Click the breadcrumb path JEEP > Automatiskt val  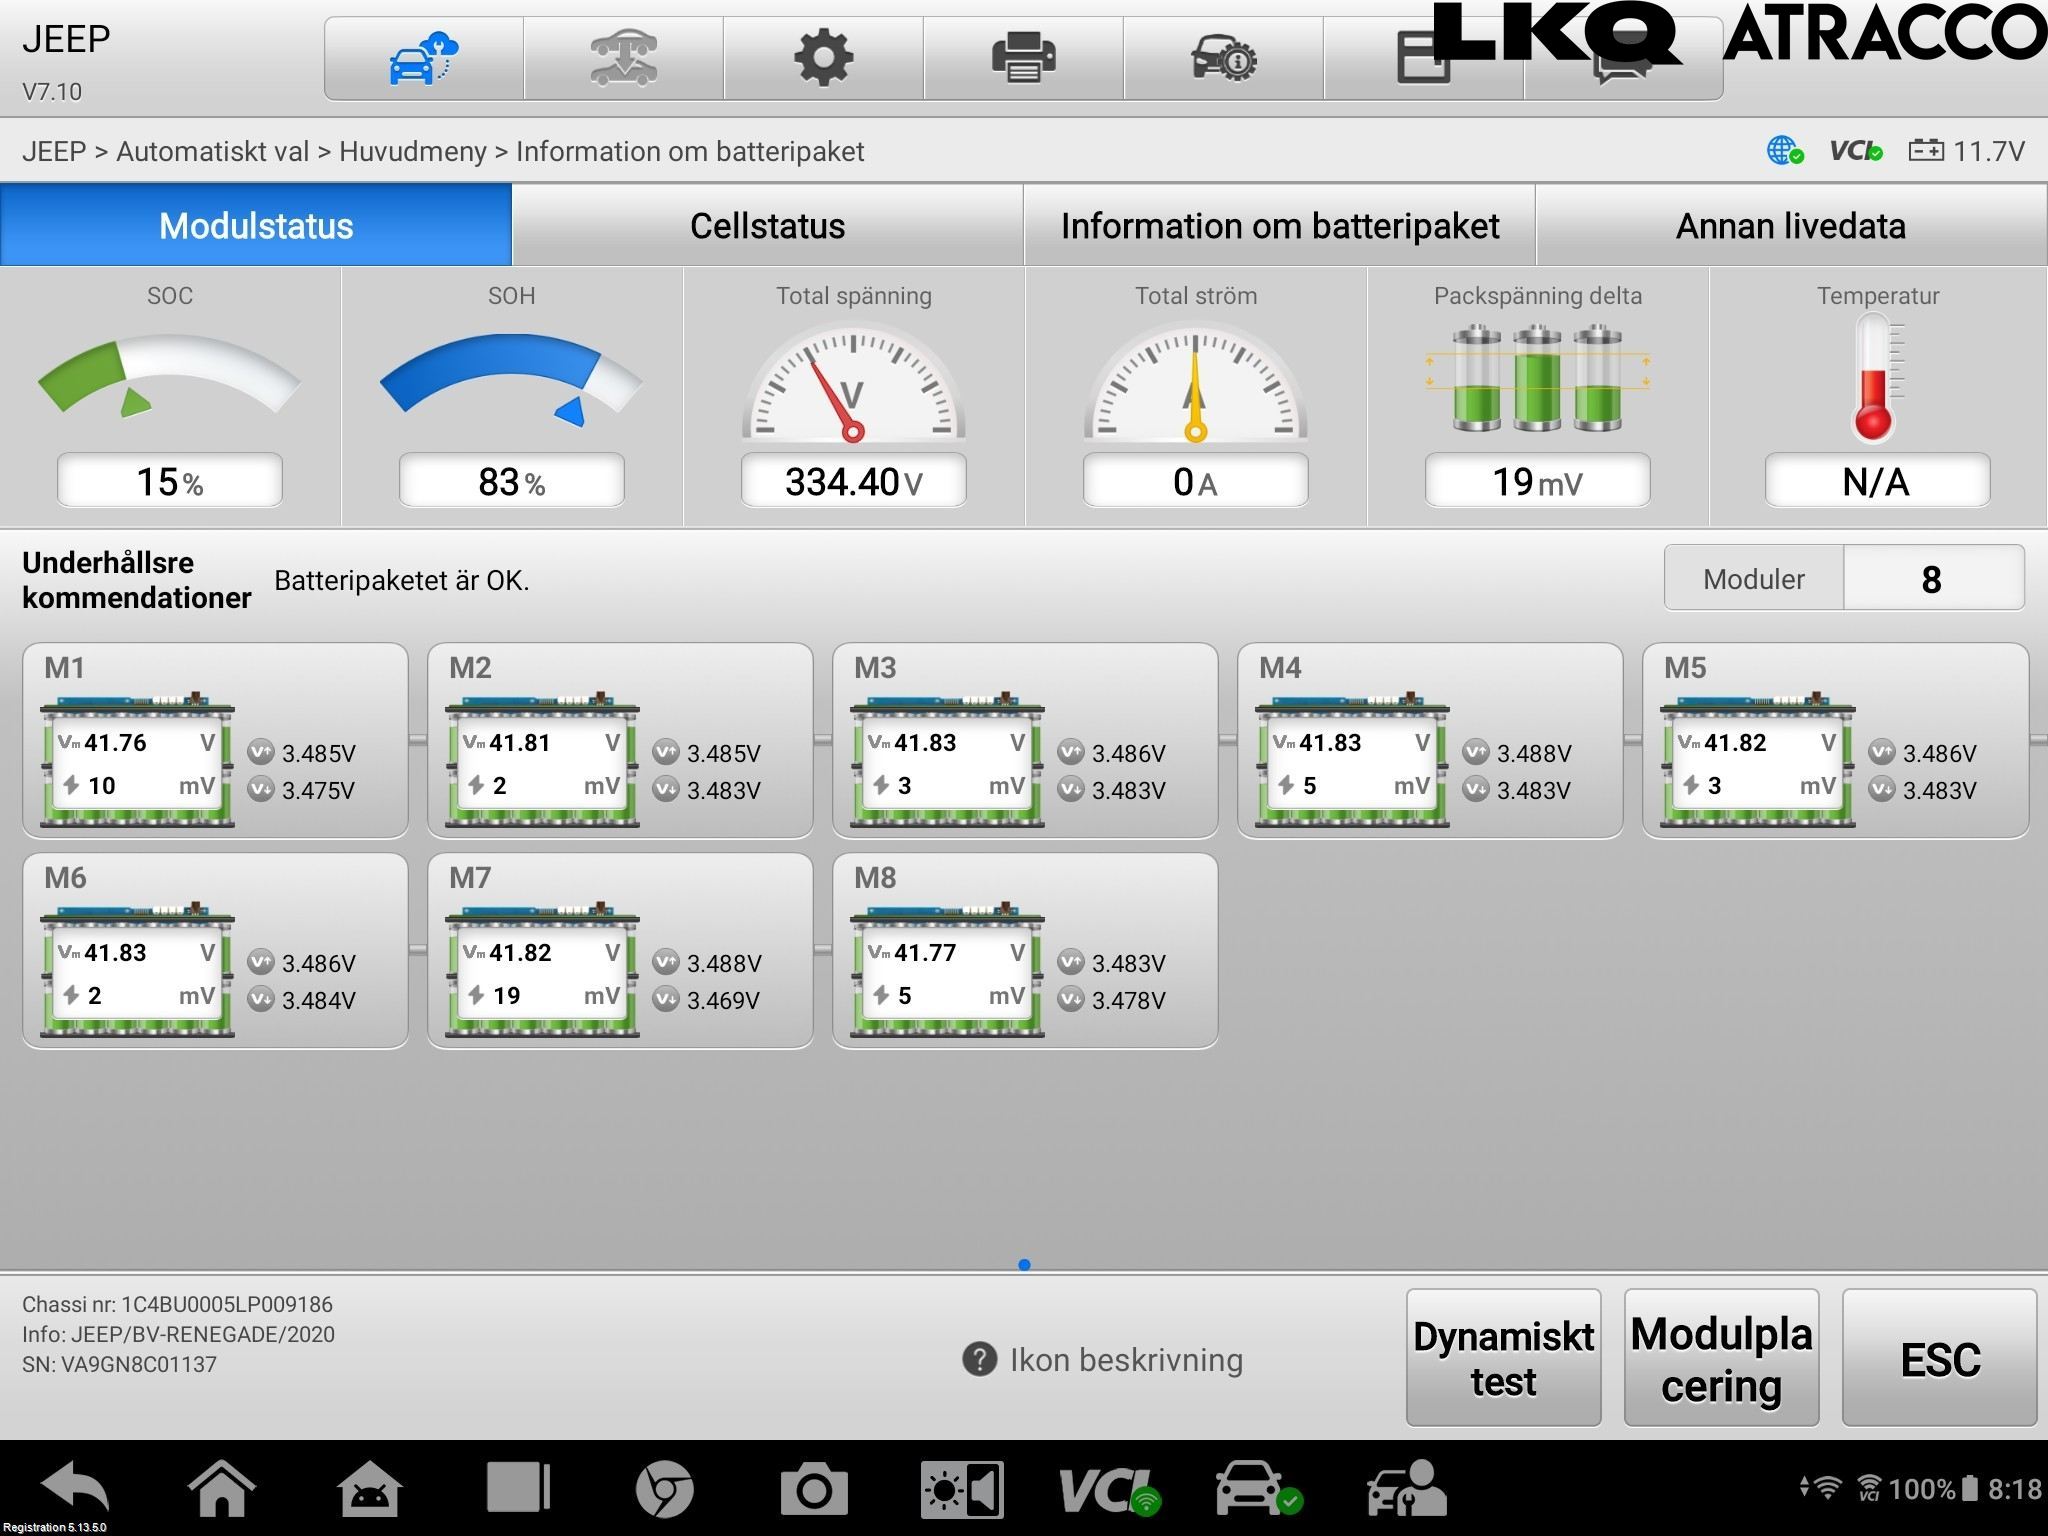(x=166, y=151)
